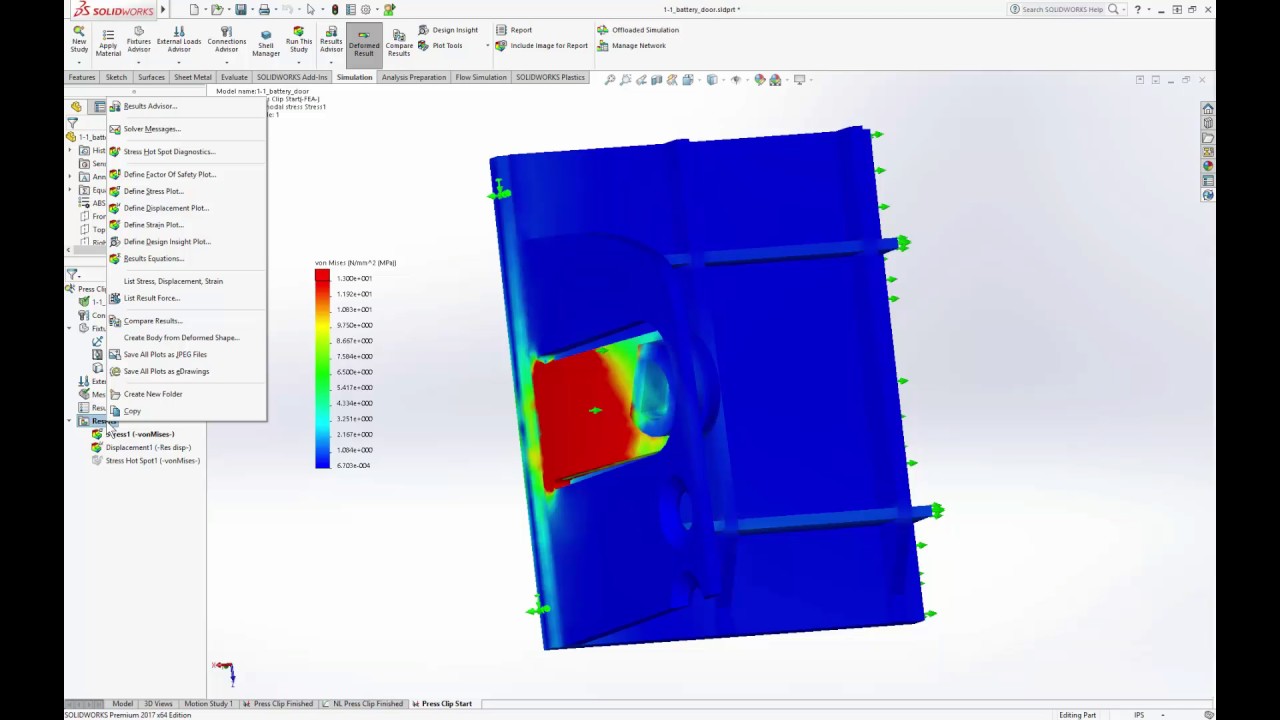Screen dimensions: 1280x720
Task: Click the Print icon in quick toolbar
Action: pos(264,9)
